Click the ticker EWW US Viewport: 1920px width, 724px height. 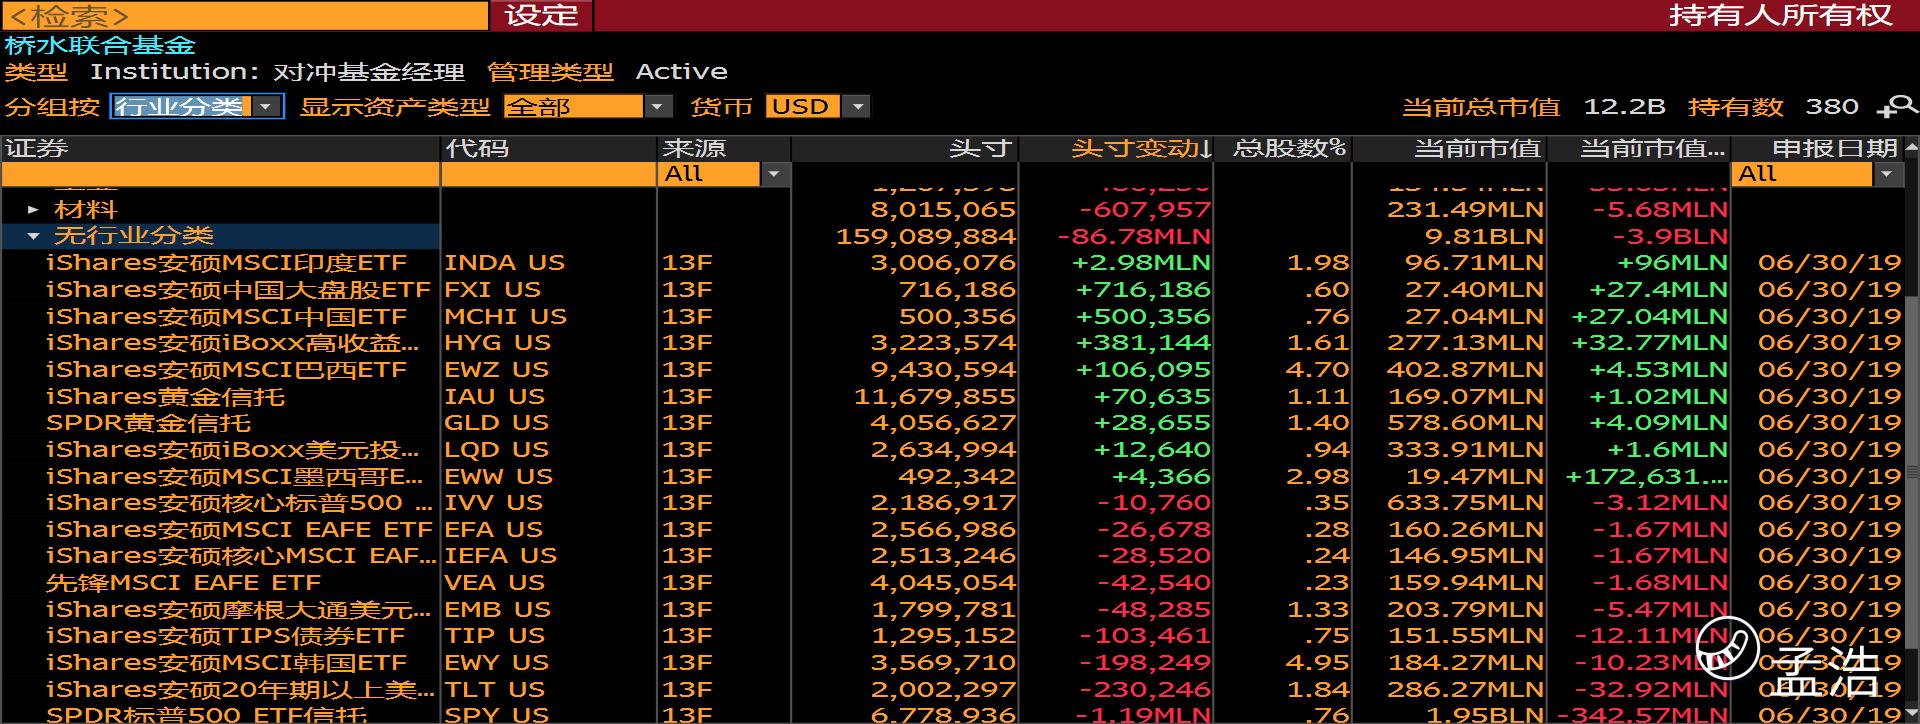(x=498, y=477)
